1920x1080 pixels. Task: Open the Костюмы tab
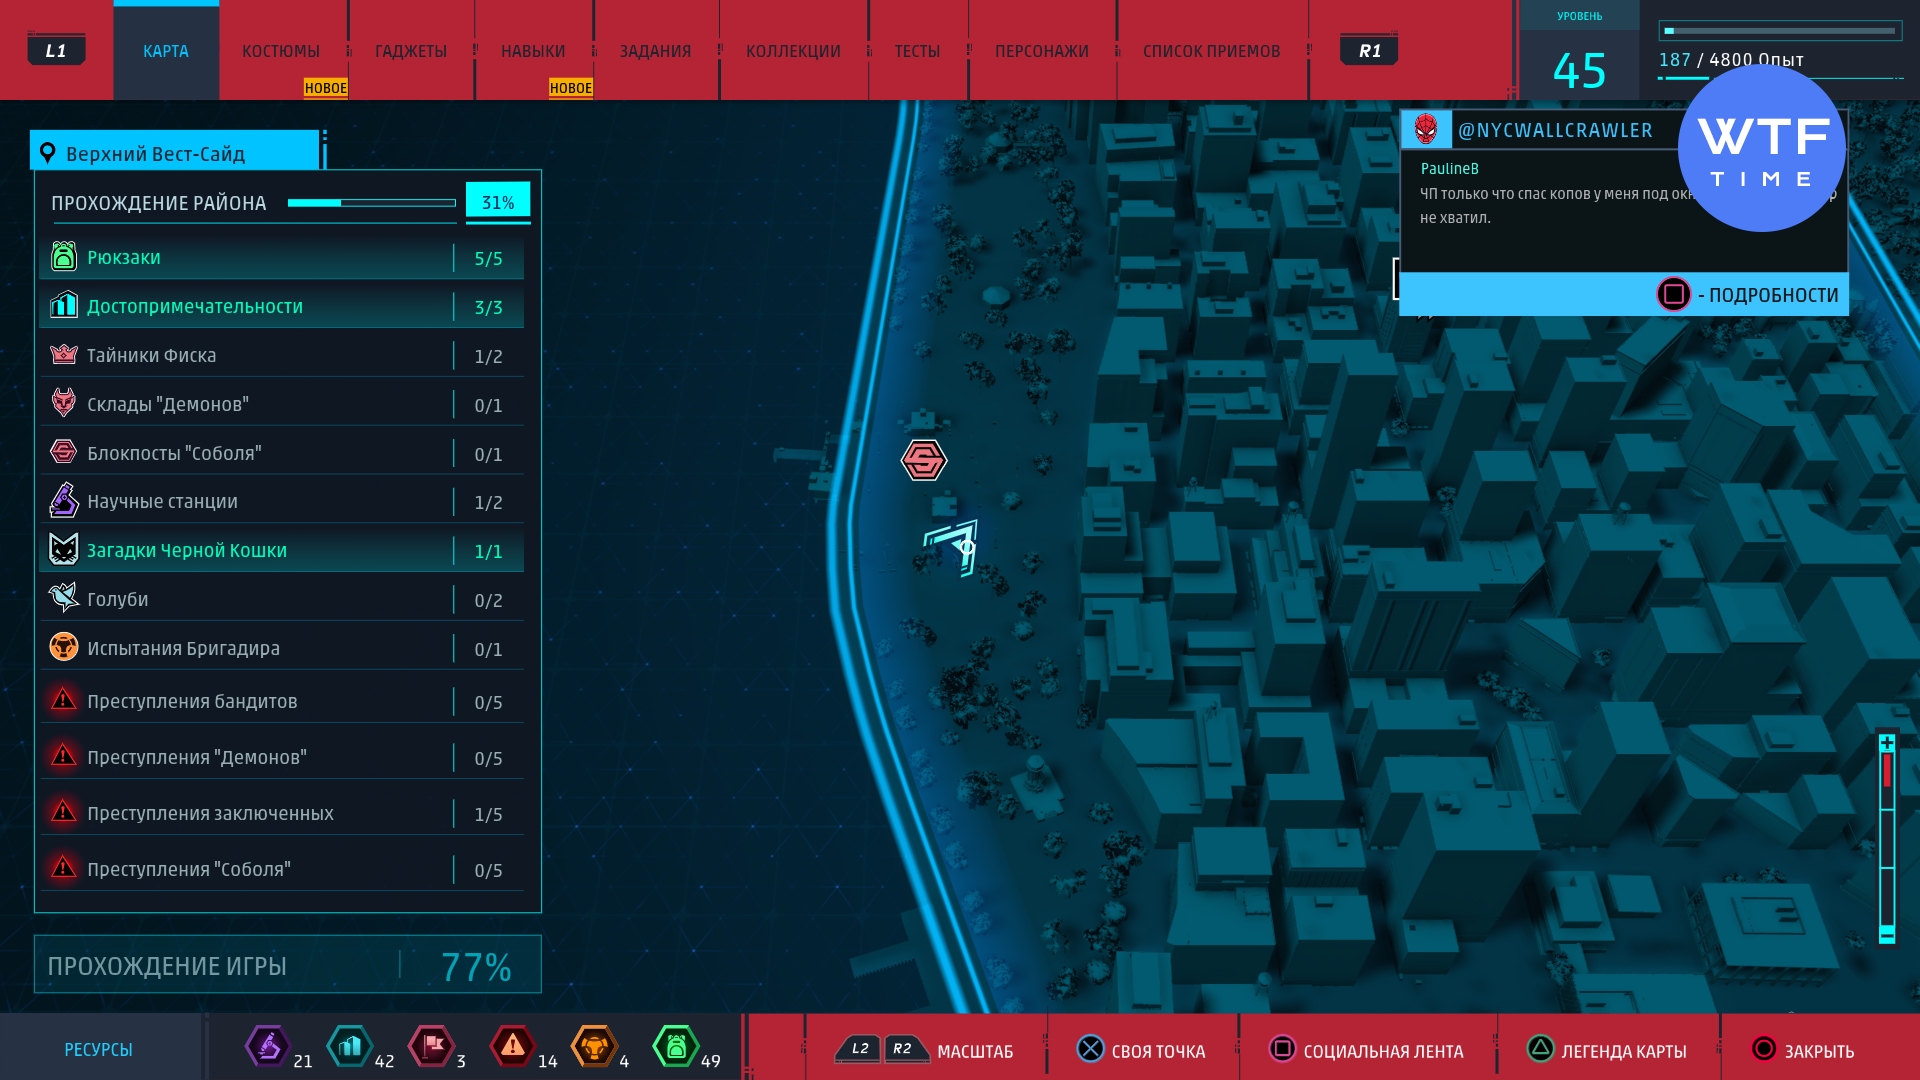point(281,51)
